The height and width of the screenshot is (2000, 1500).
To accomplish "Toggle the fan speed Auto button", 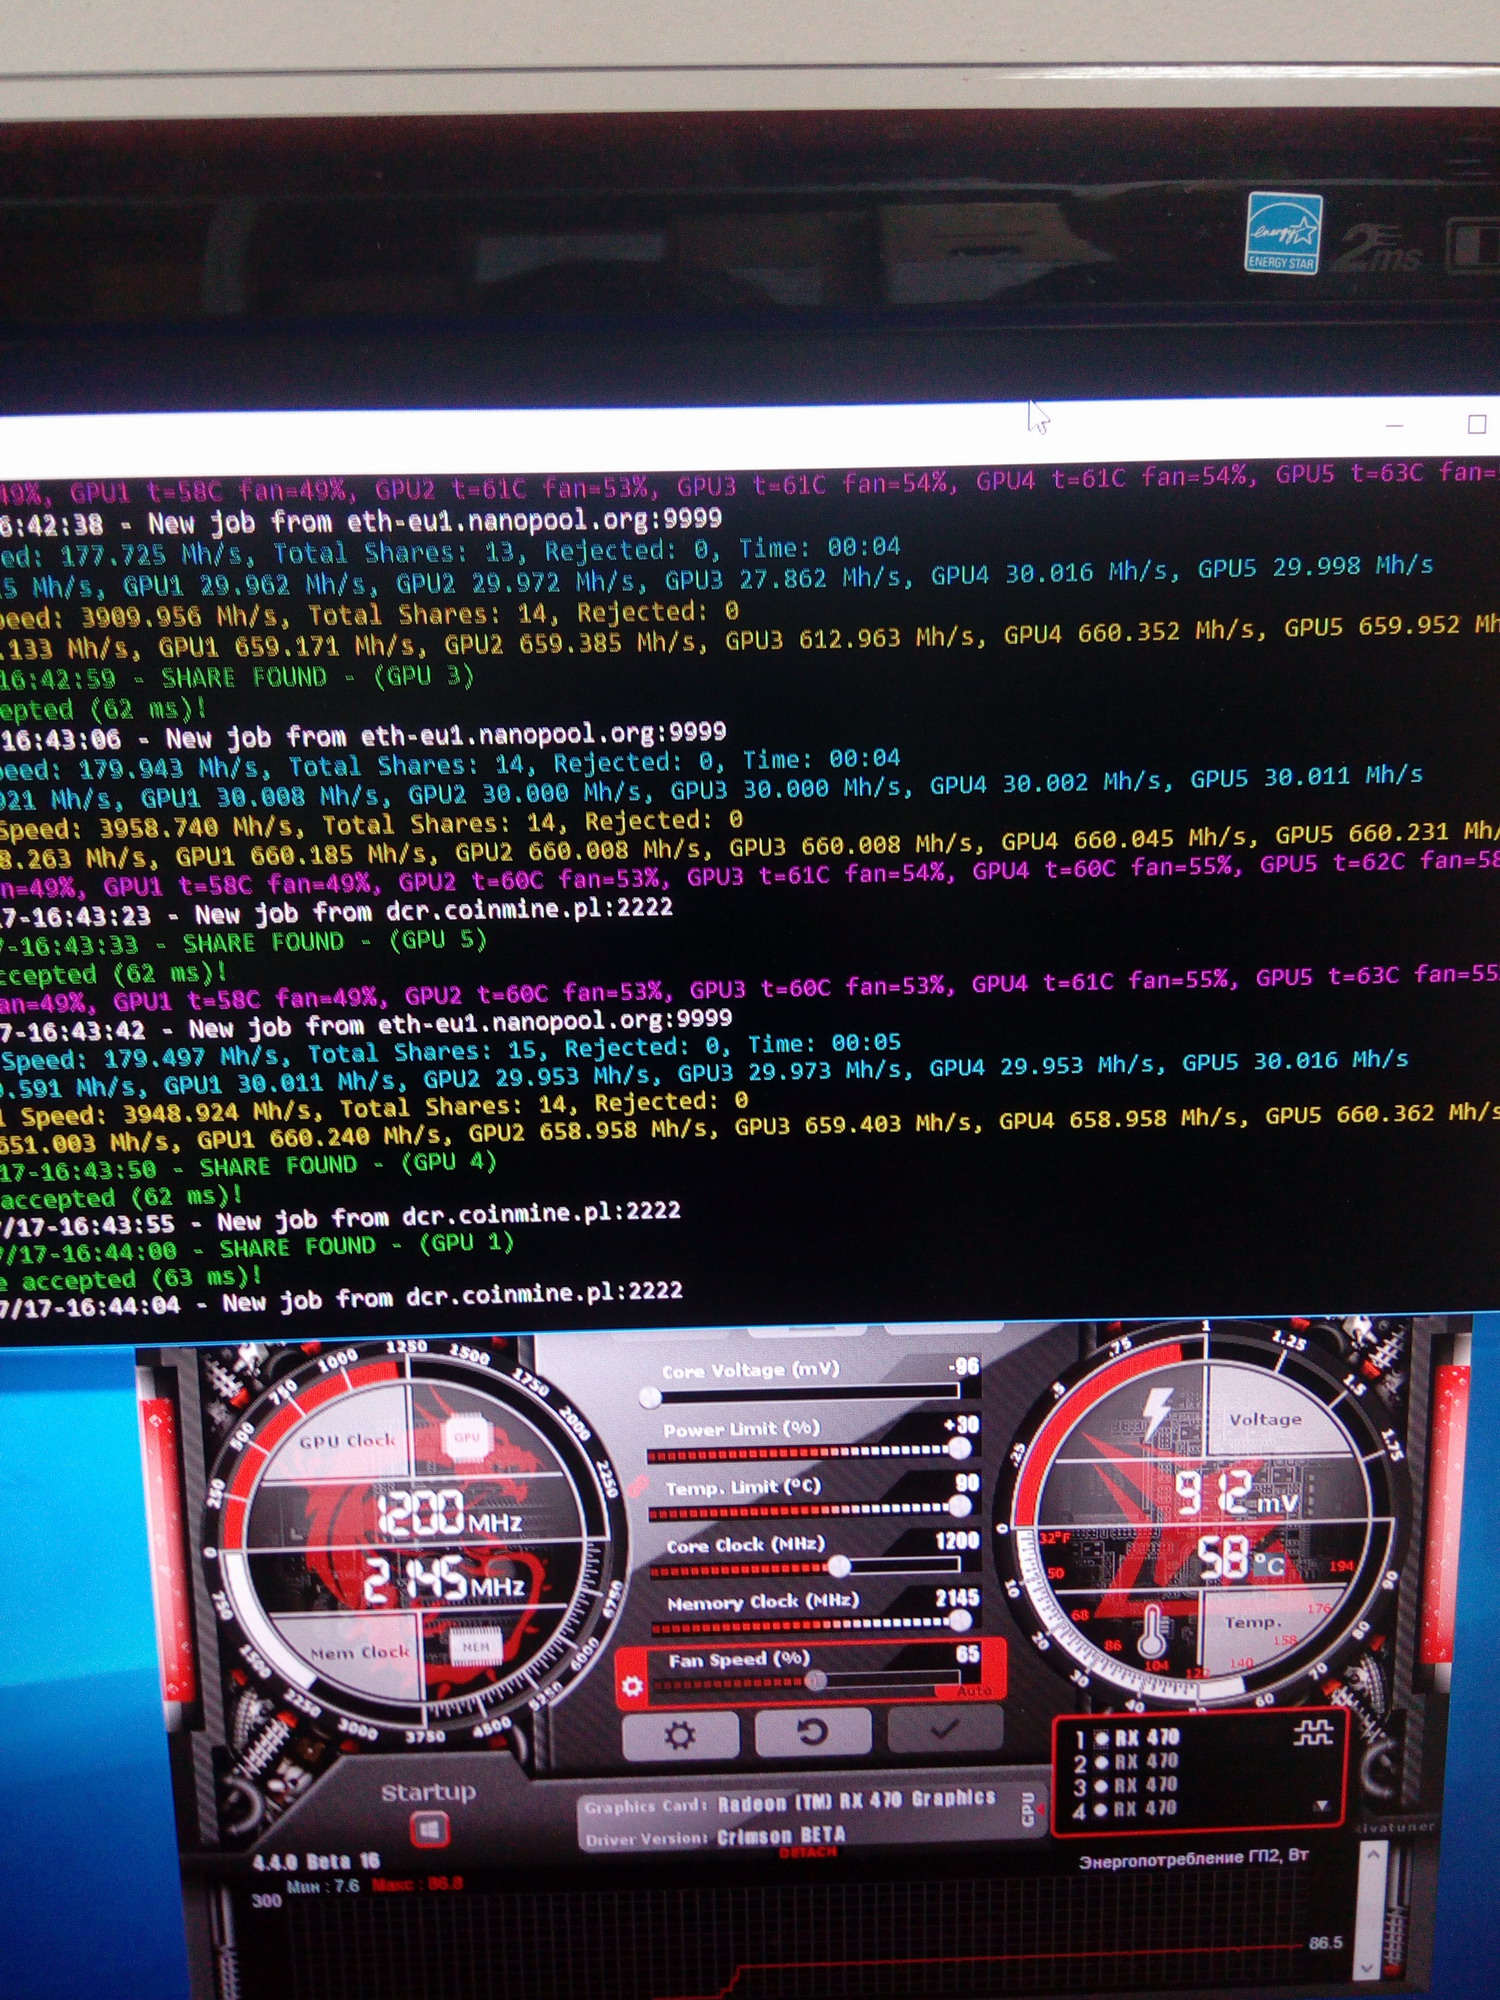I will (x=973, y=1690).
